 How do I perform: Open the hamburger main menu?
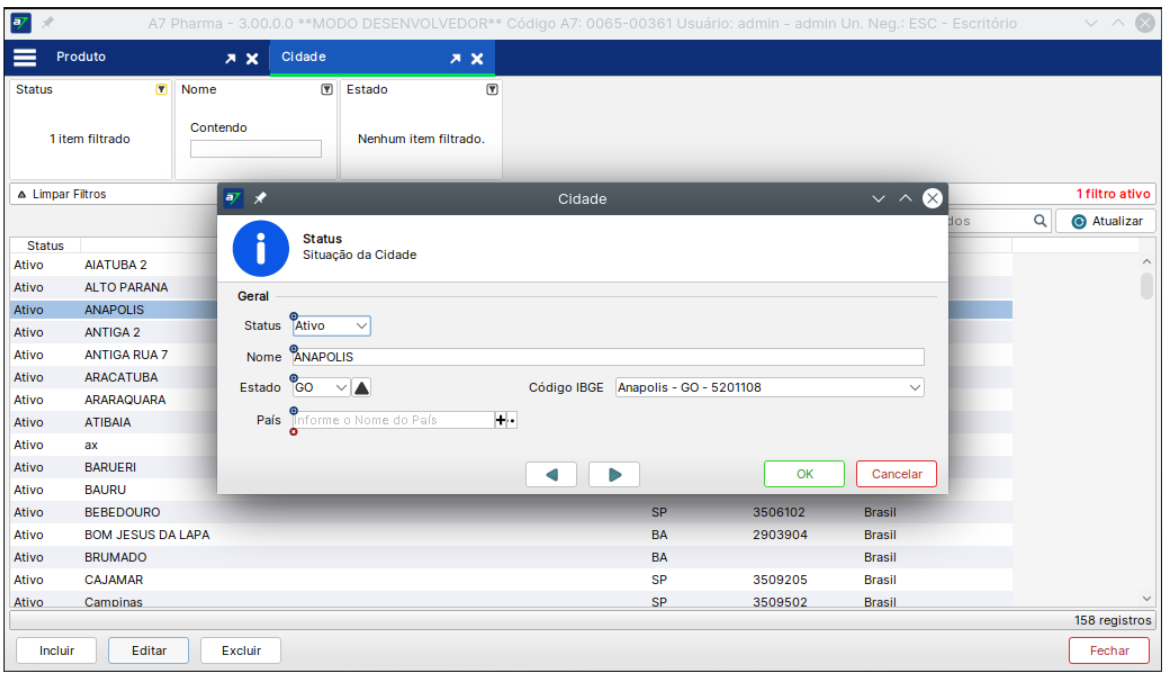point(25,57)
